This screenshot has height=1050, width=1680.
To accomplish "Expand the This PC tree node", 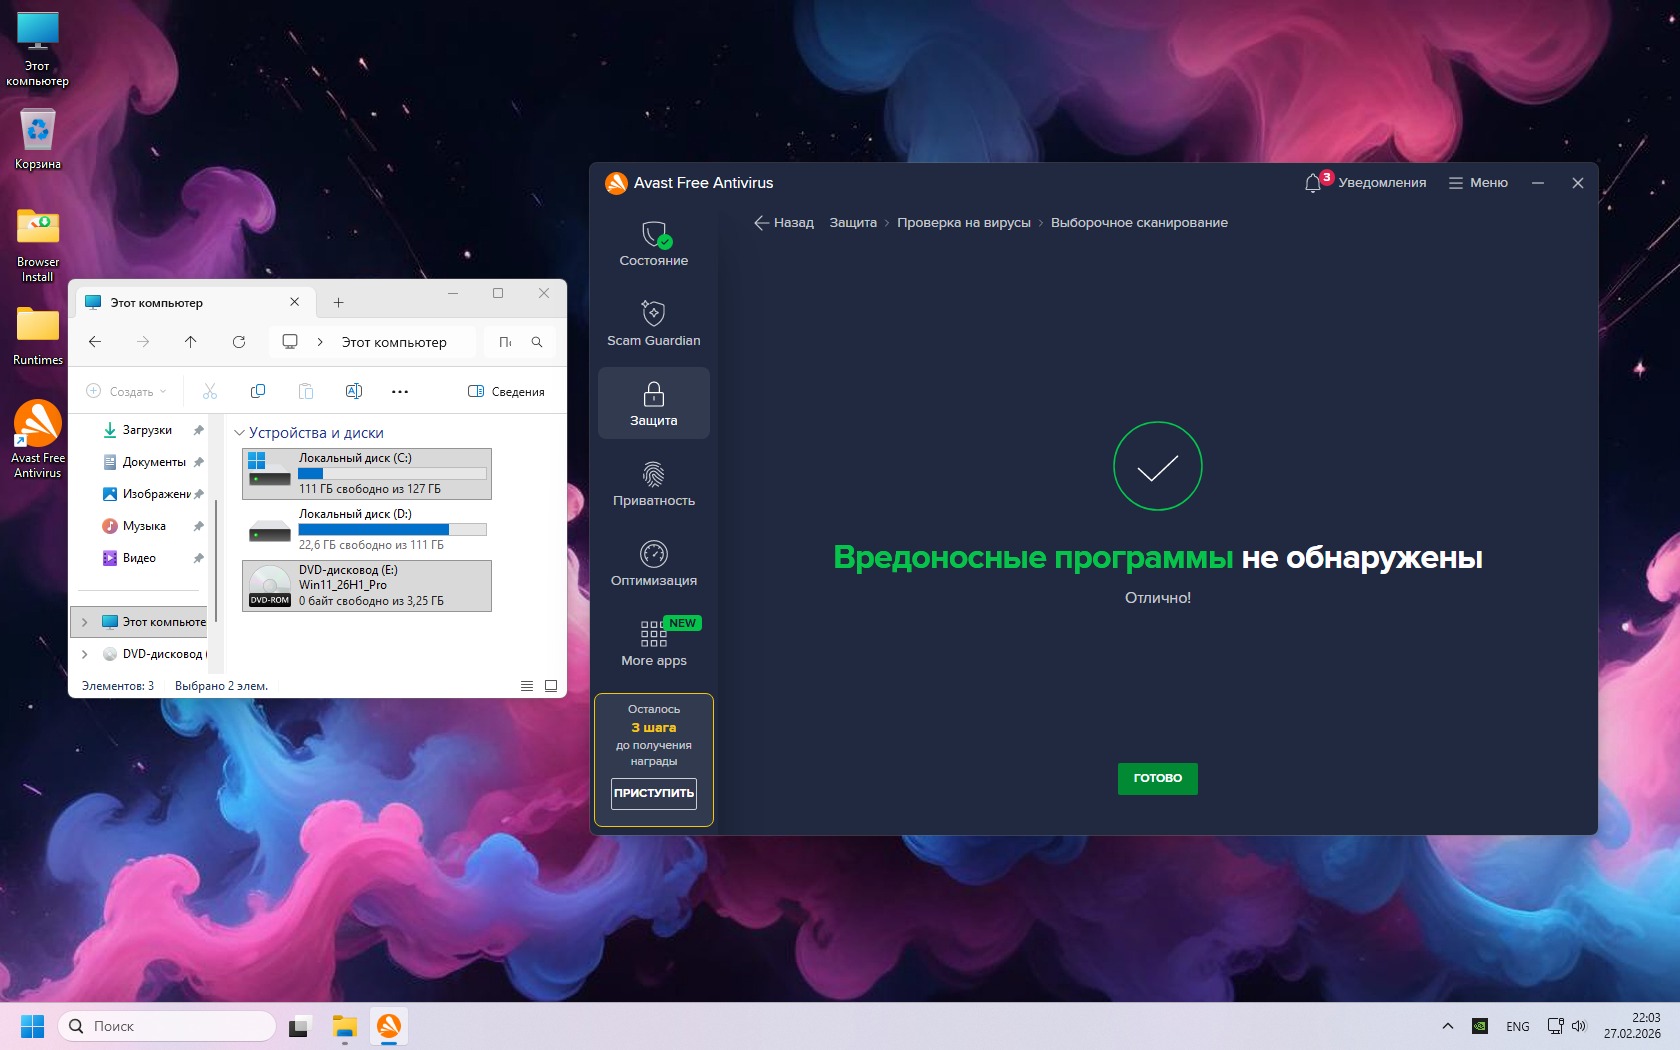I will [x=85, y=622].
